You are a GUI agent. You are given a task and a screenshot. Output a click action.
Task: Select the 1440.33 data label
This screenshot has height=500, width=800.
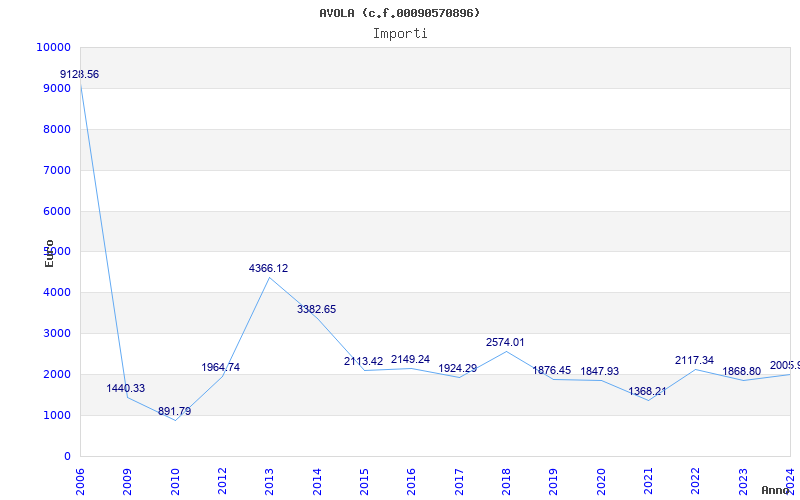[x=126, y=388]
